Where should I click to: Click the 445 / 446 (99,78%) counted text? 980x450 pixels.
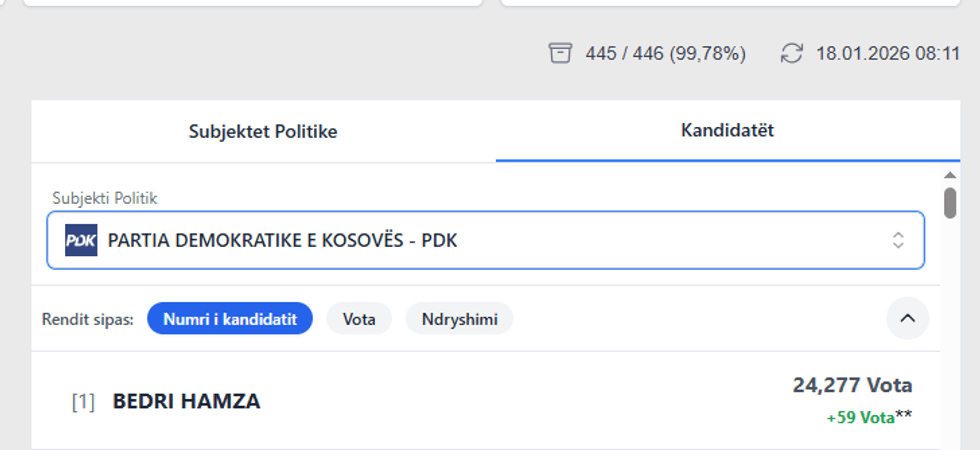coord(665,54)
